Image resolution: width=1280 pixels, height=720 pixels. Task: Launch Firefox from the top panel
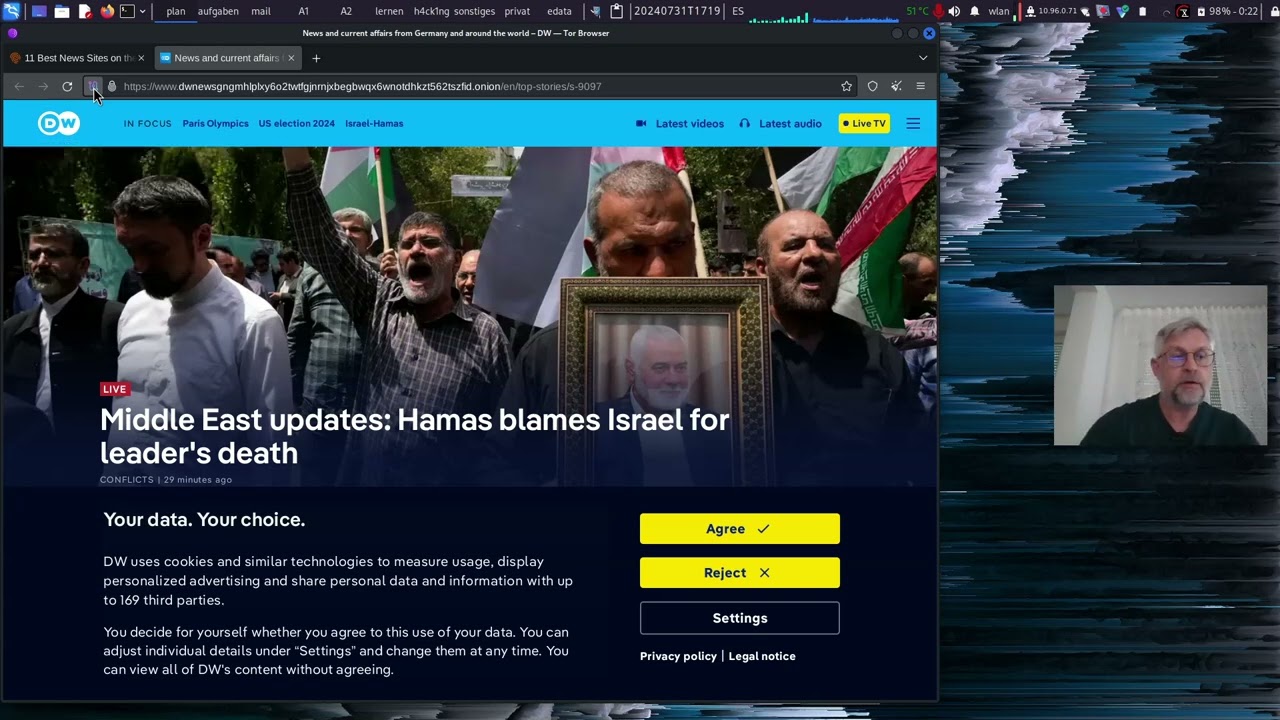click(107, 11)
